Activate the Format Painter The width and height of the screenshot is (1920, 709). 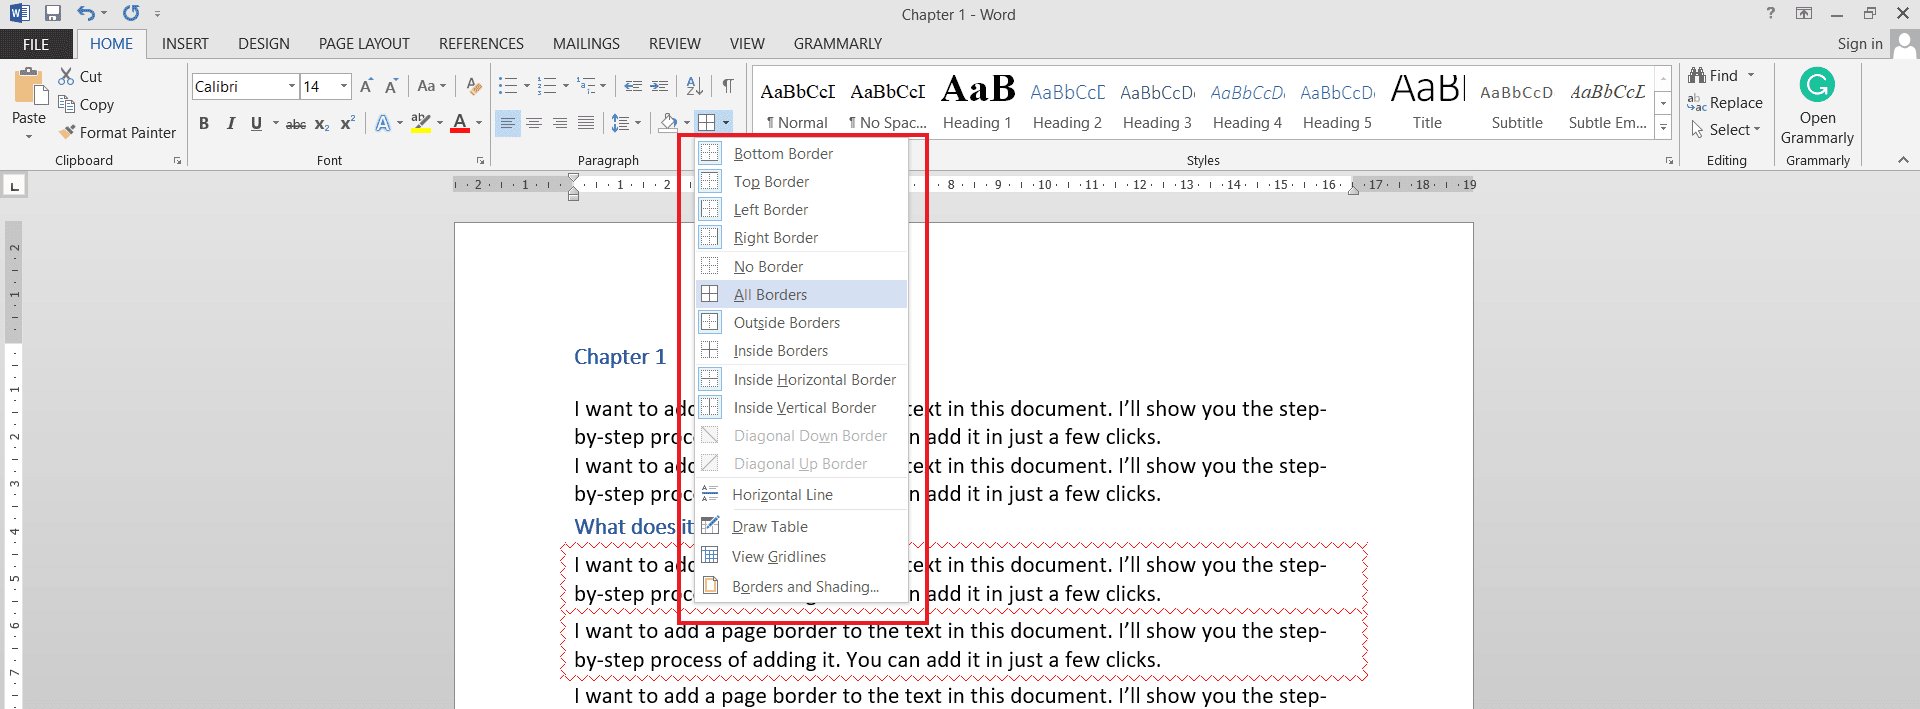[117, 132]
